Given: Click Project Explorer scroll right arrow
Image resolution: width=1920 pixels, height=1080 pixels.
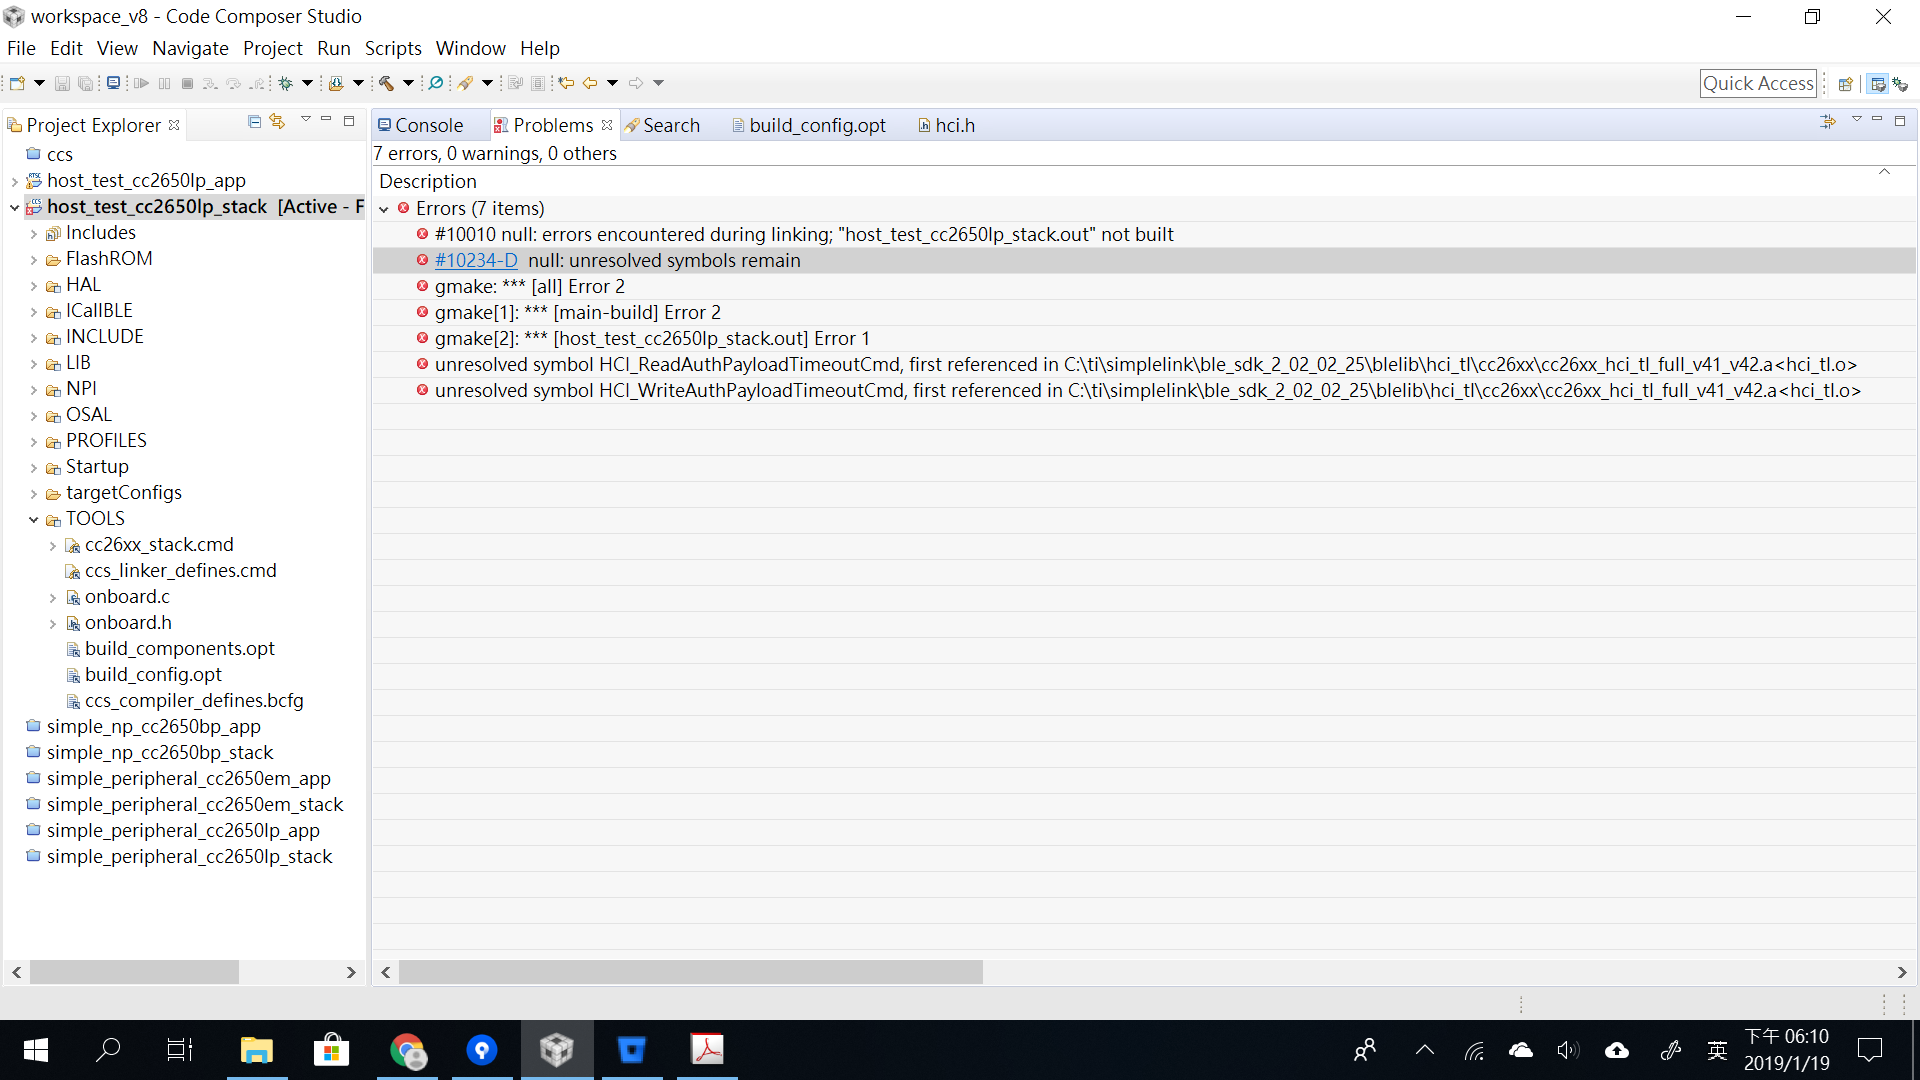Looking at the screenshot, I should tap(351, 972).
